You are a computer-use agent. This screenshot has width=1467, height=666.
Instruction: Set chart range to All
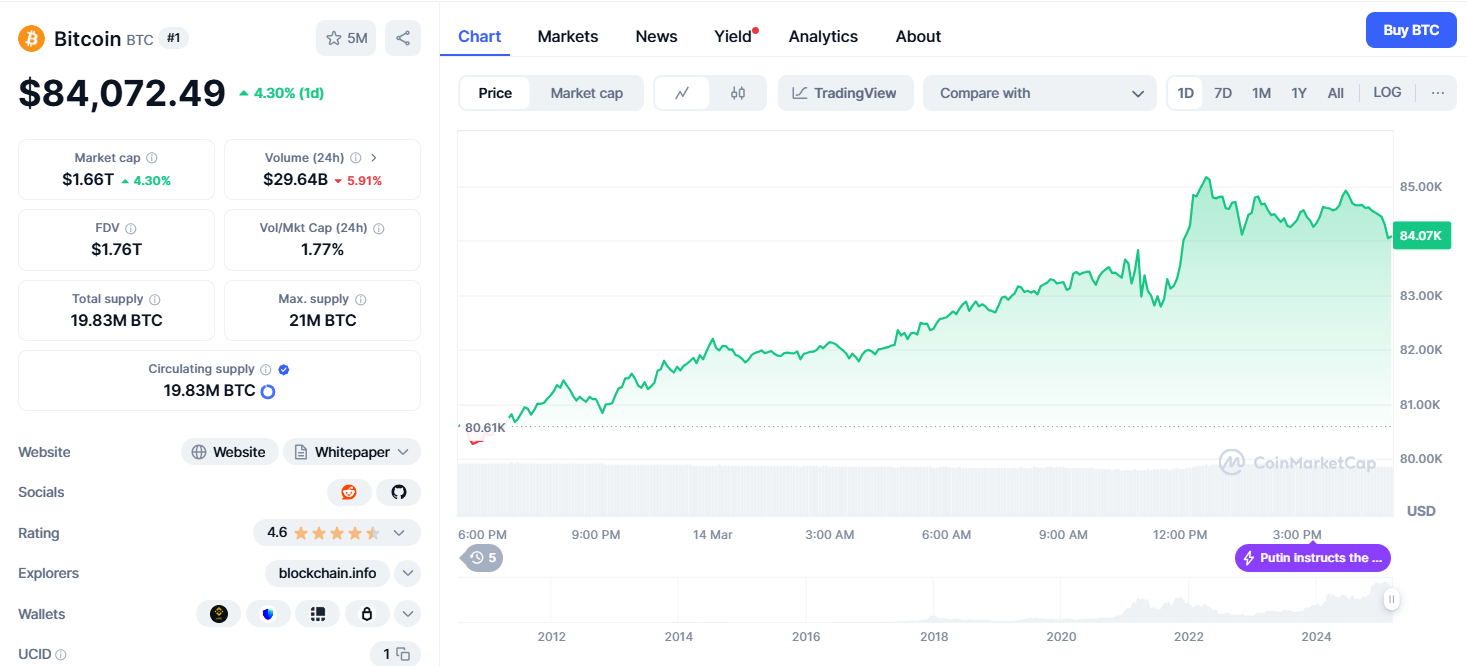click(1336, 93)
